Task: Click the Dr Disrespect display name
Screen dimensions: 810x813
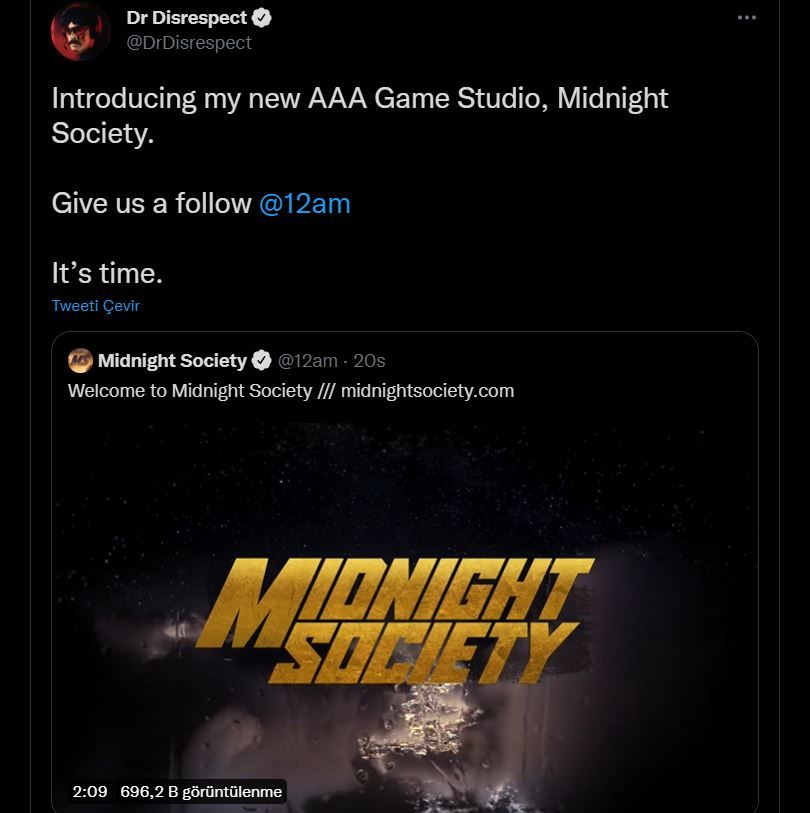Action: pyautogui.click(x=187, y=18)
